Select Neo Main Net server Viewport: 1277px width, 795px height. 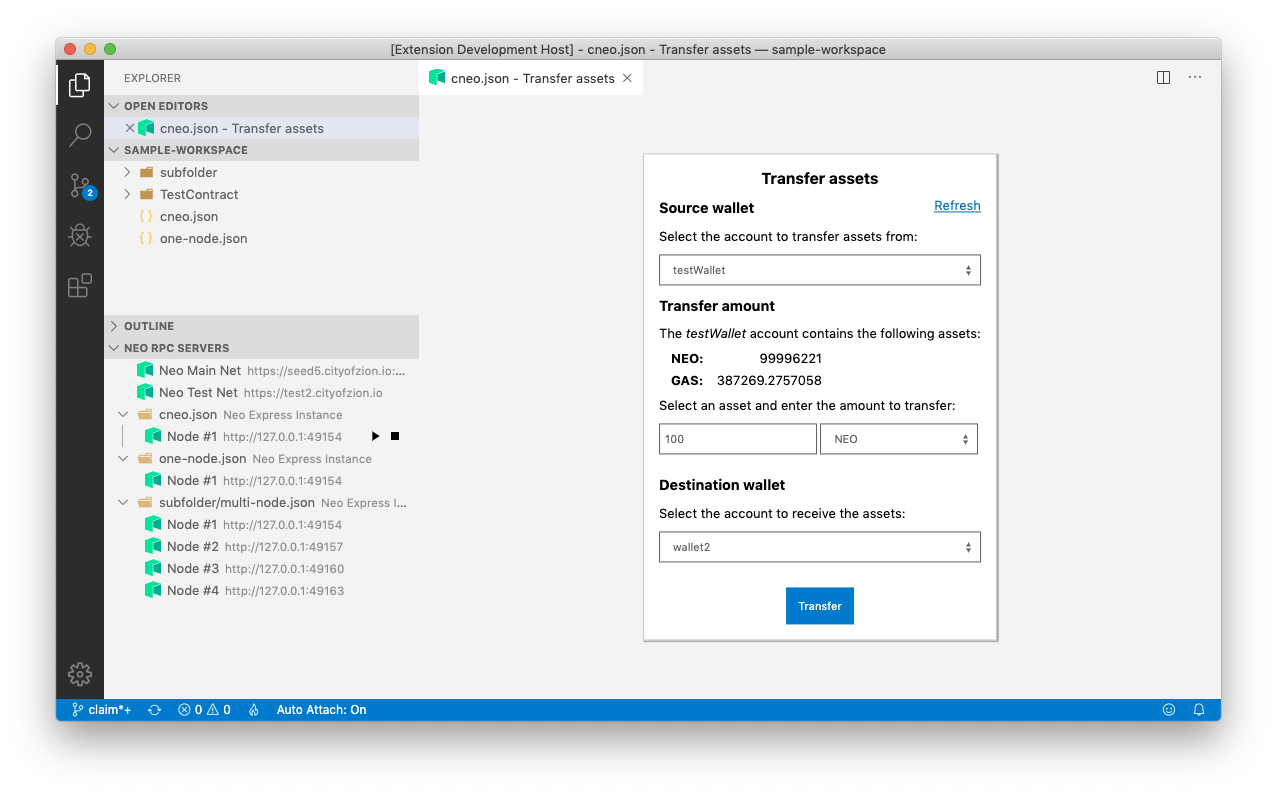click(x=261, y=371)
